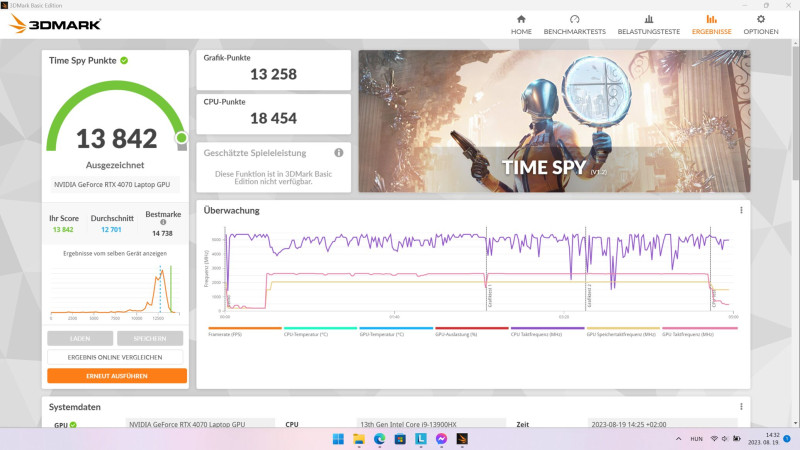Click the 3DMark taskbar icon
This screenshot has height=450, width=800.
pos(462,439)
